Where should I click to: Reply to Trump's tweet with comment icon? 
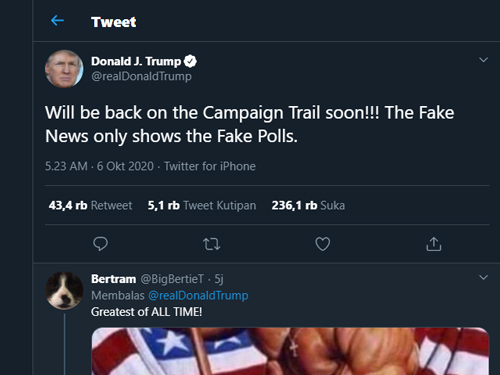point(100,244)
